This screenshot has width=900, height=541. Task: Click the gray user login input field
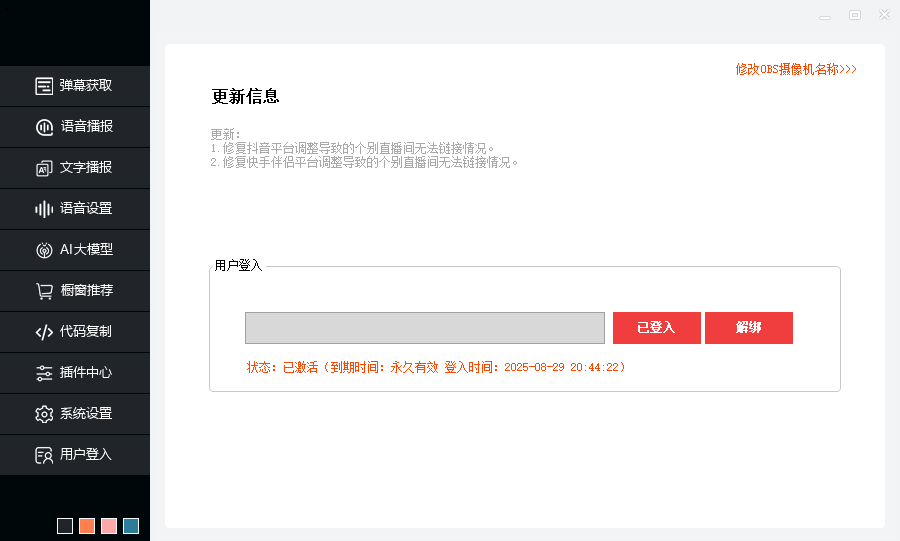[x=425, y=328]
